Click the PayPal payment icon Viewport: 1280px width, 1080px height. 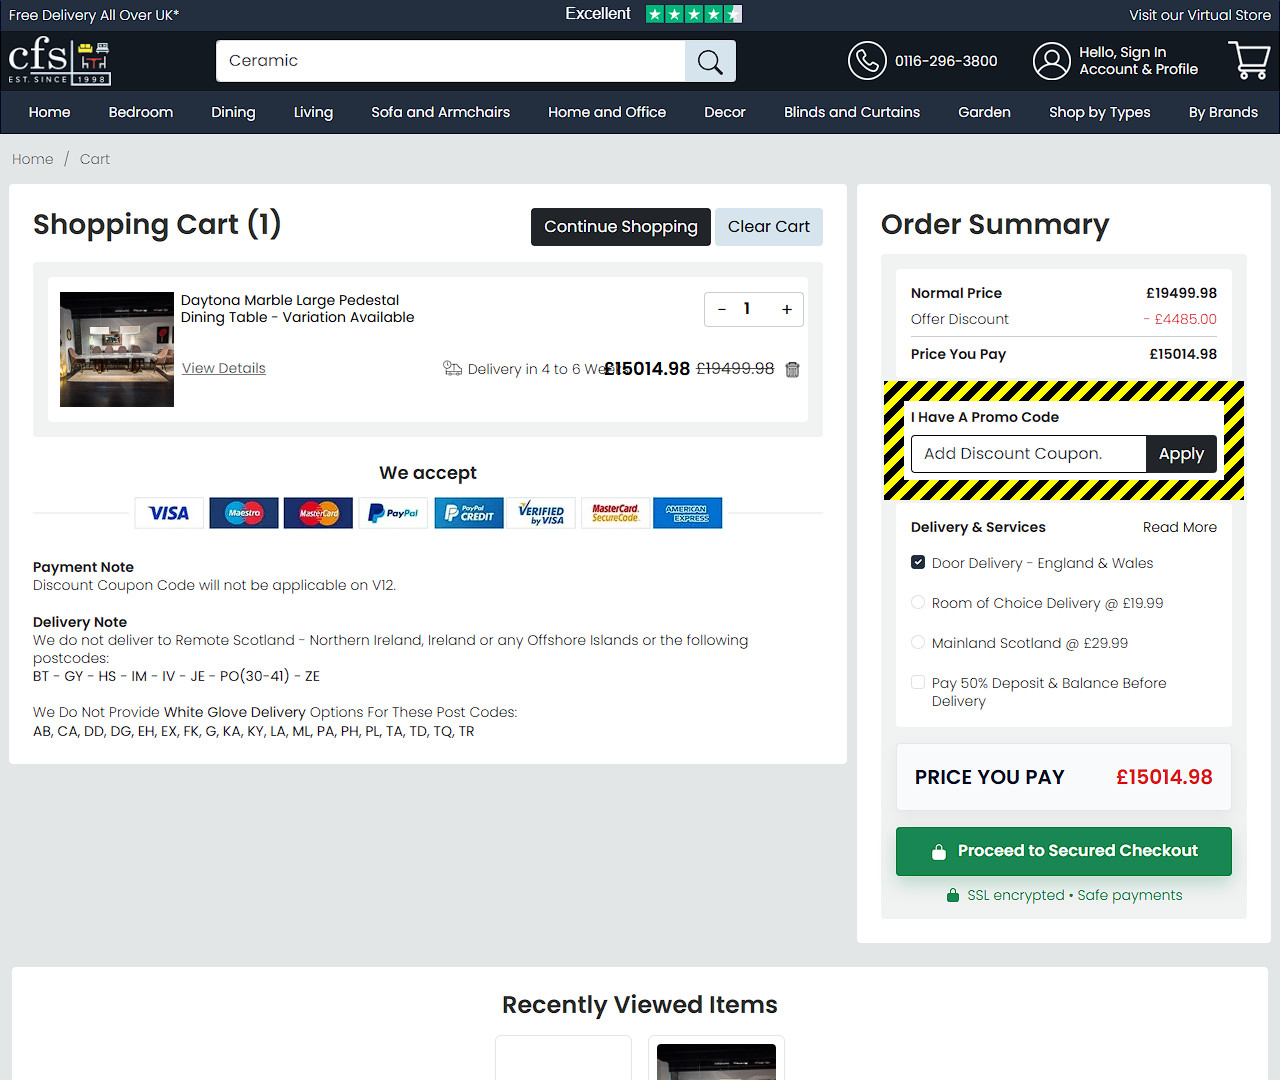393,513
